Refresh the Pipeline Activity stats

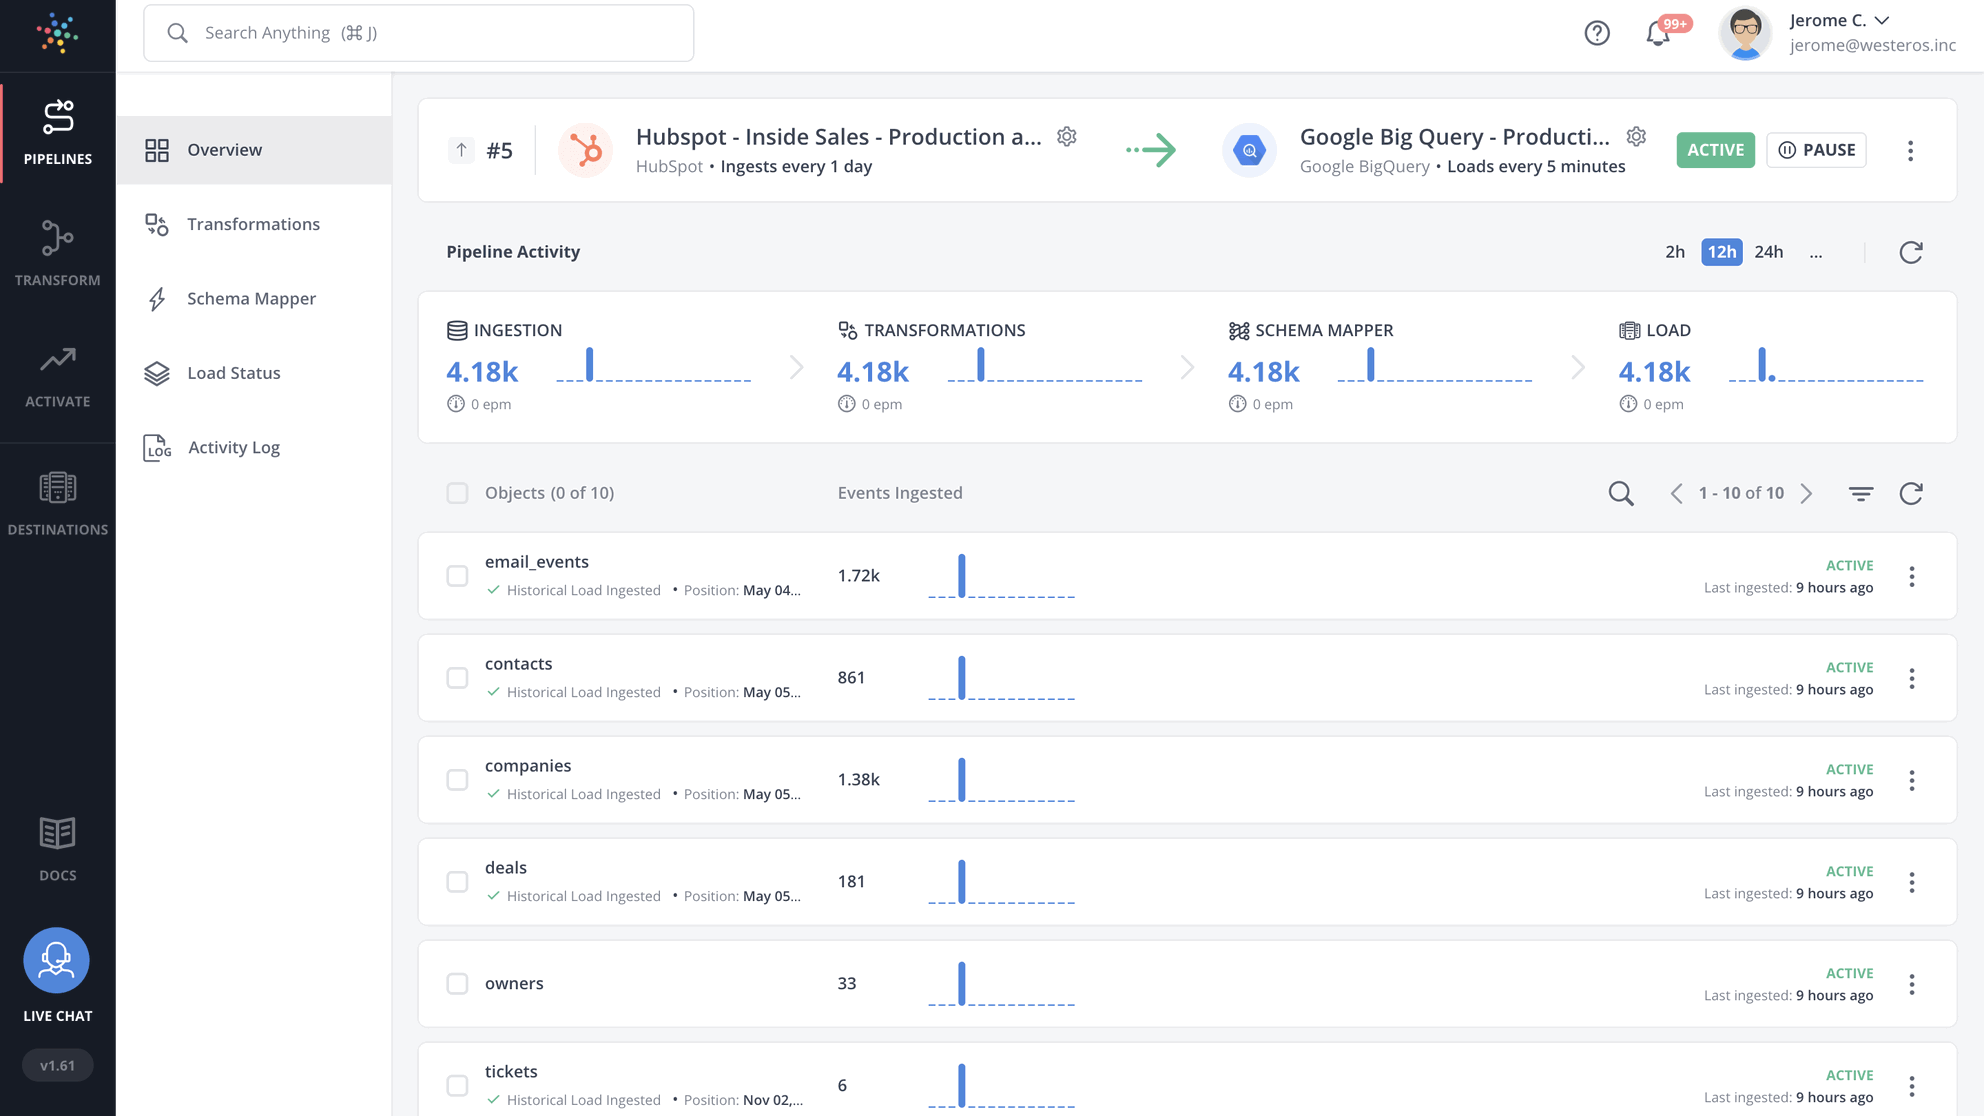pos(1911,252)
